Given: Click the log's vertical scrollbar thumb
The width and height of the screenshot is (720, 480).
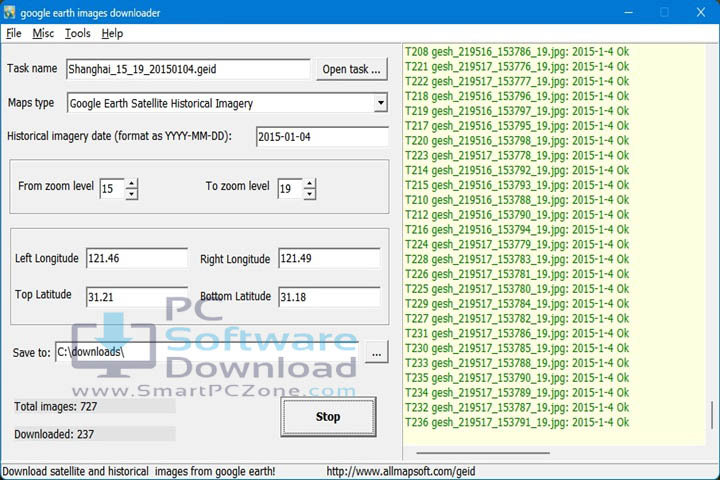Looking at the screenshot, I should tap(712, 415).
